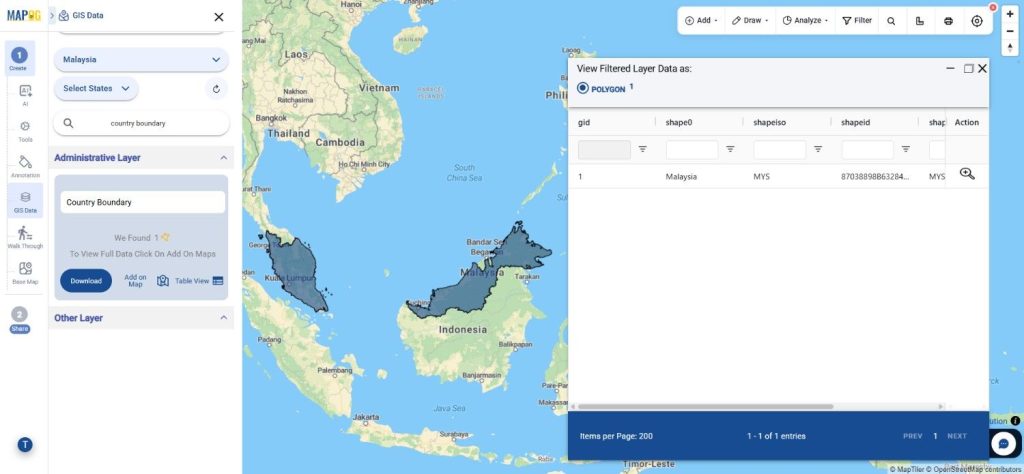Collapse the Administrative Layer section
This screenshot has height=474, width=1024.
[x=223, y=158]
